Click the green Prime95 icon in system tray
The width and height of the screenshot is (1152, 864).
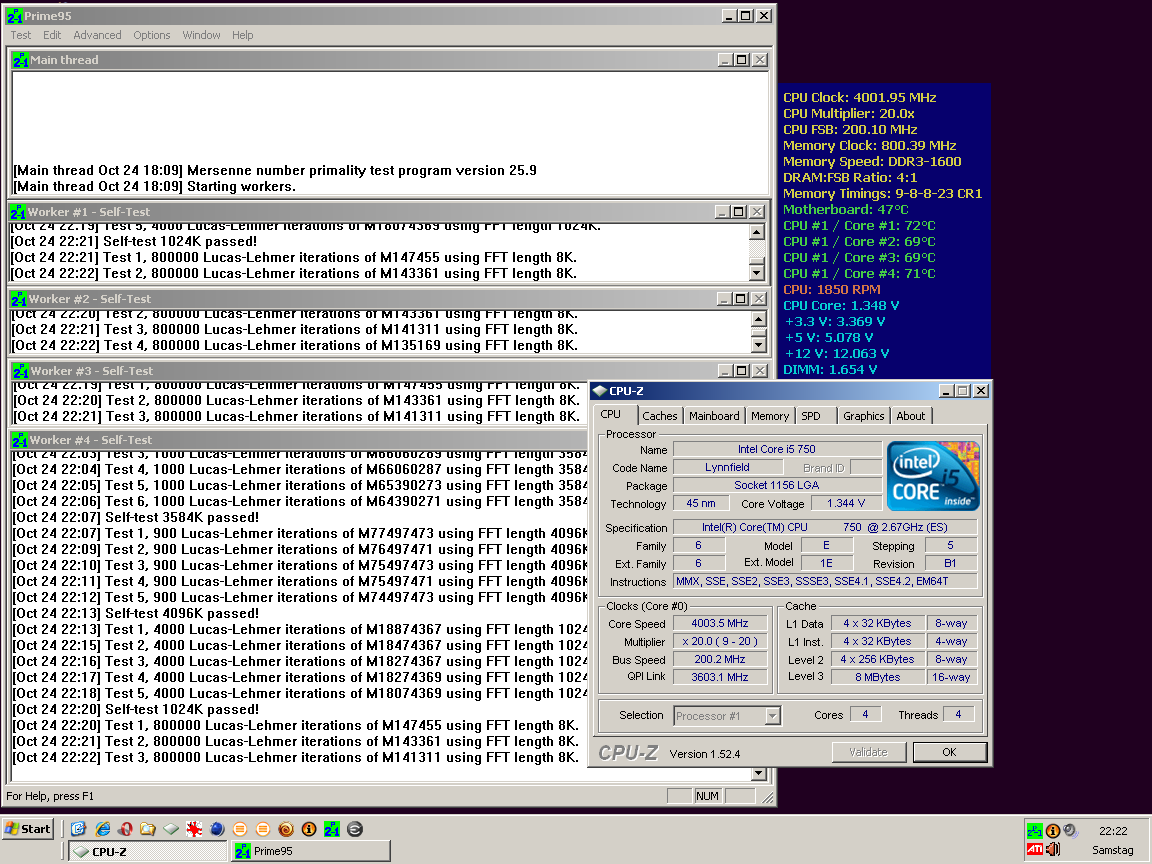click(x=1035, y=830)
